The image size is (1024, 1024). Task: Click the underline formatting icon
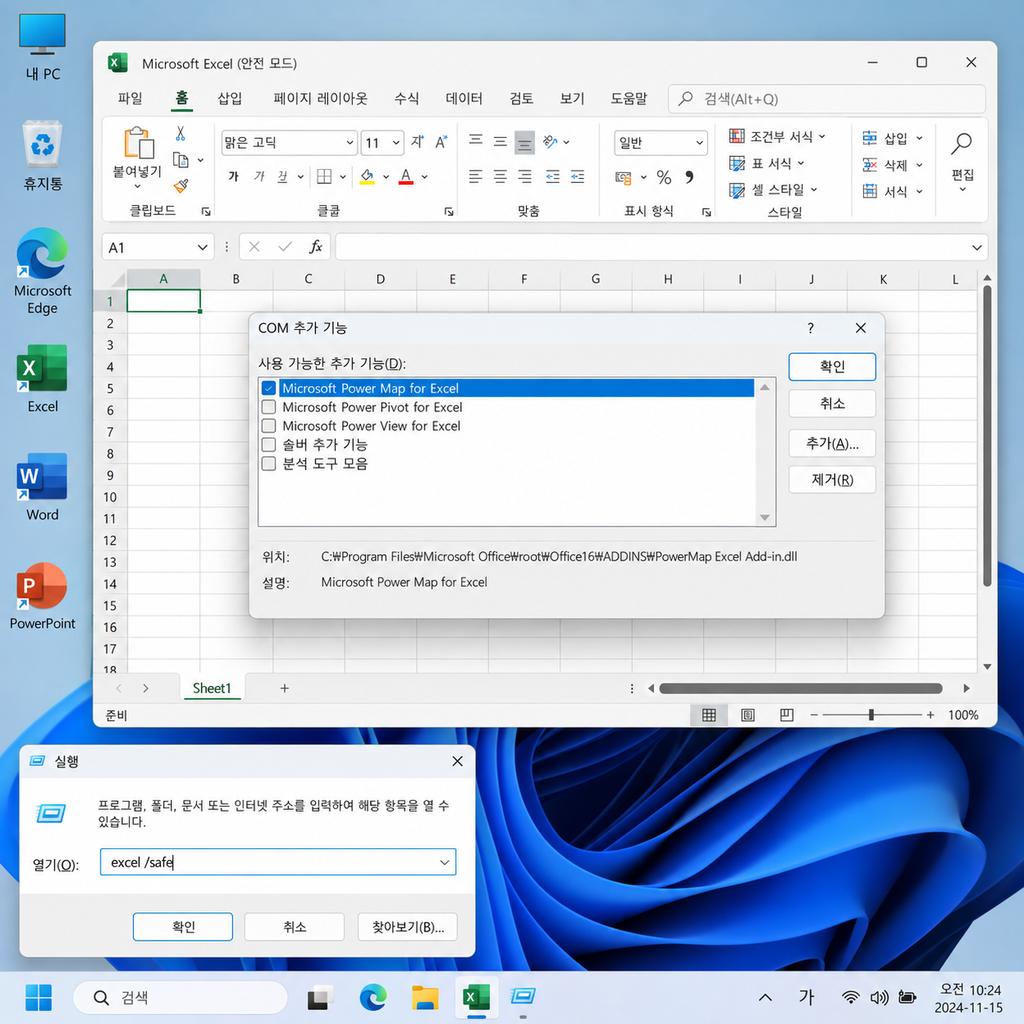[x=283, y=176]
